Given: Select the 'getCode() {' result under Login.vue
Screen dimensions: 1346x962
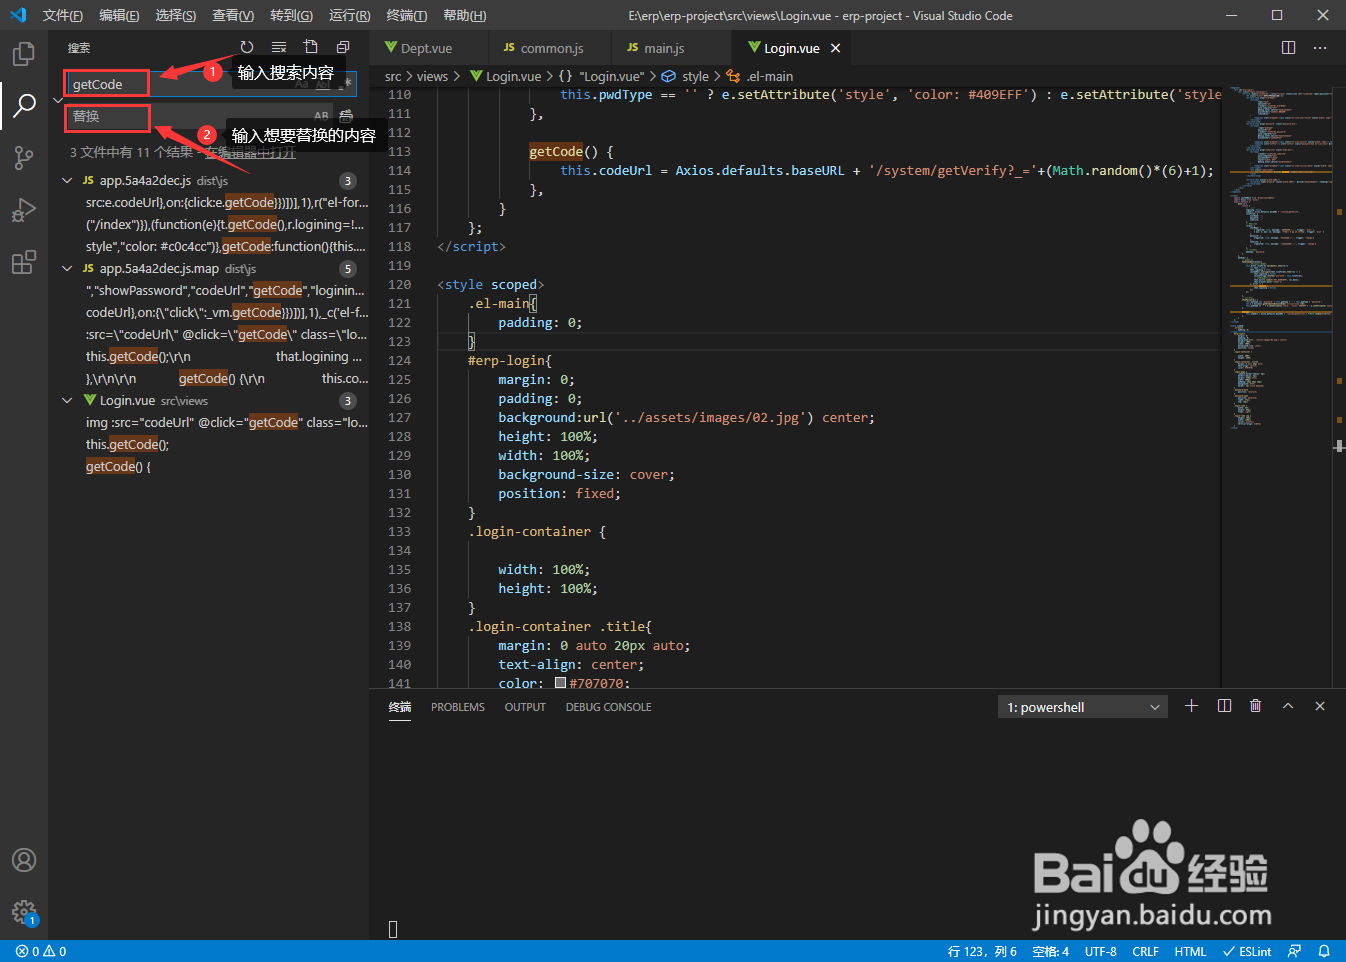Looking at the screenshot, I should (118, 467).
